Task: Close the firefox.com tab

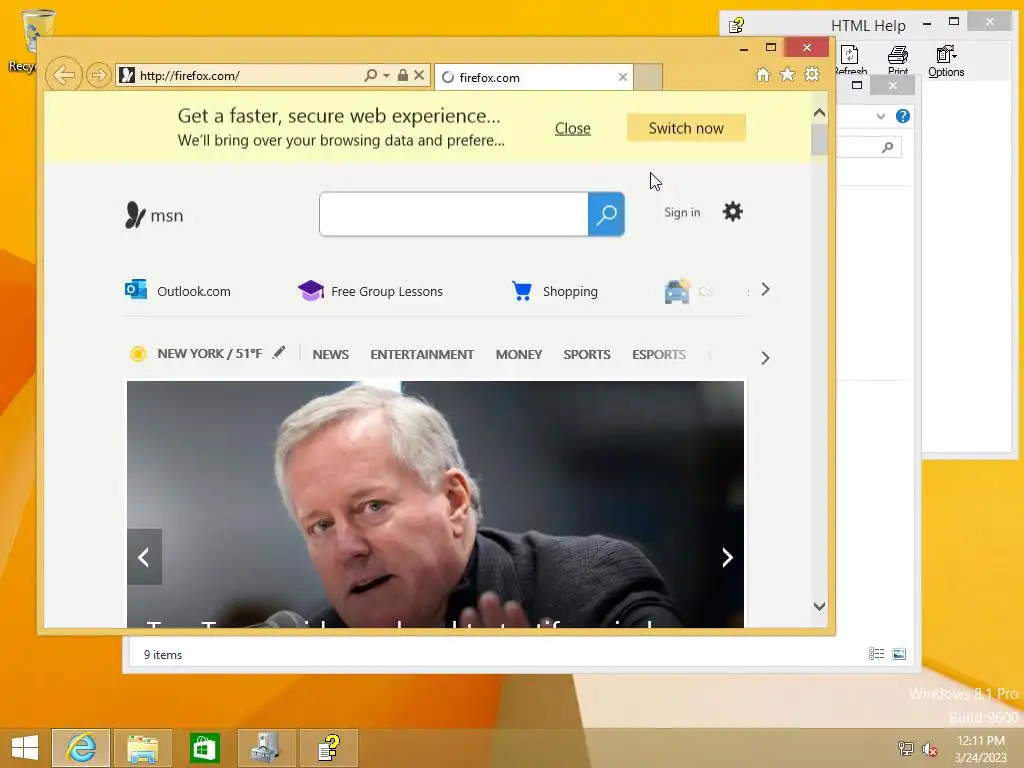Action: click(x=622, y=77)
